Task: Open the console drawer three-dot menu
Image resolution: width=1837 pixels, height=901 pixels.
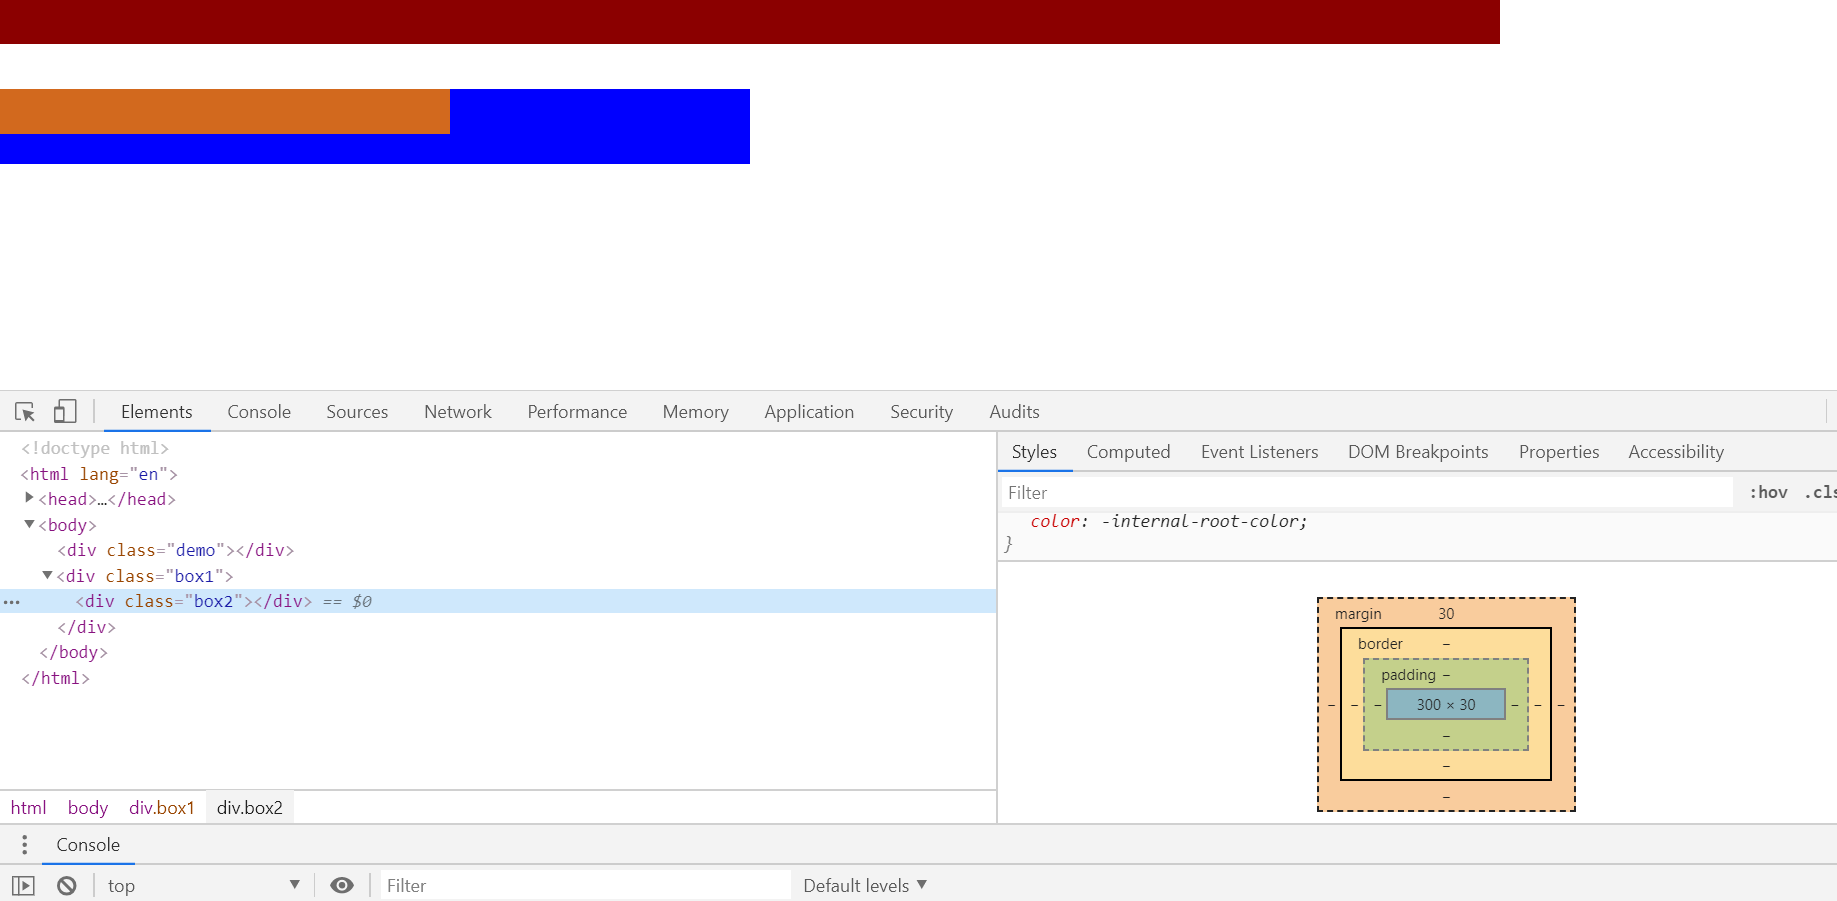Action: 25,845
